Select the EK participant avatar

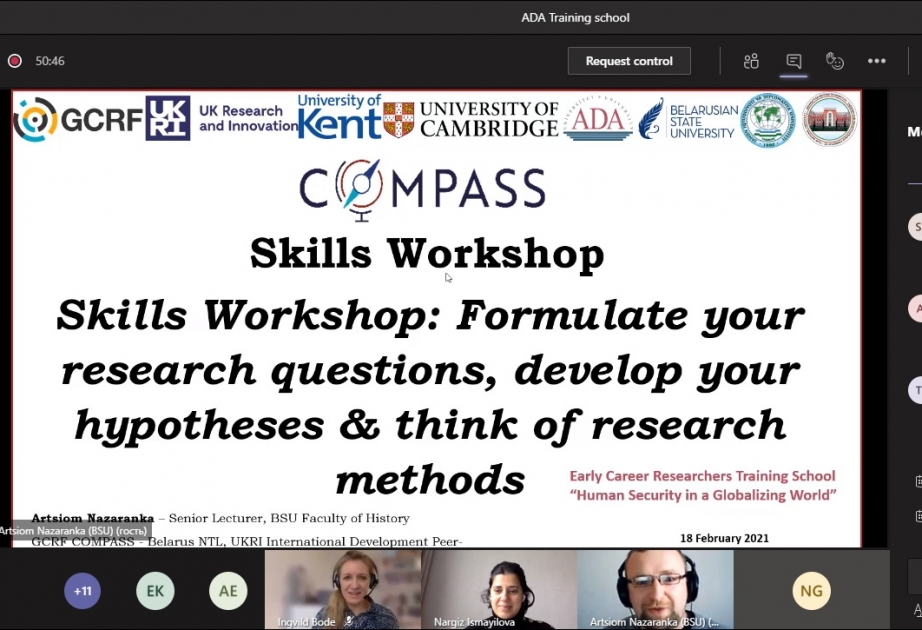tap(155, 591)
